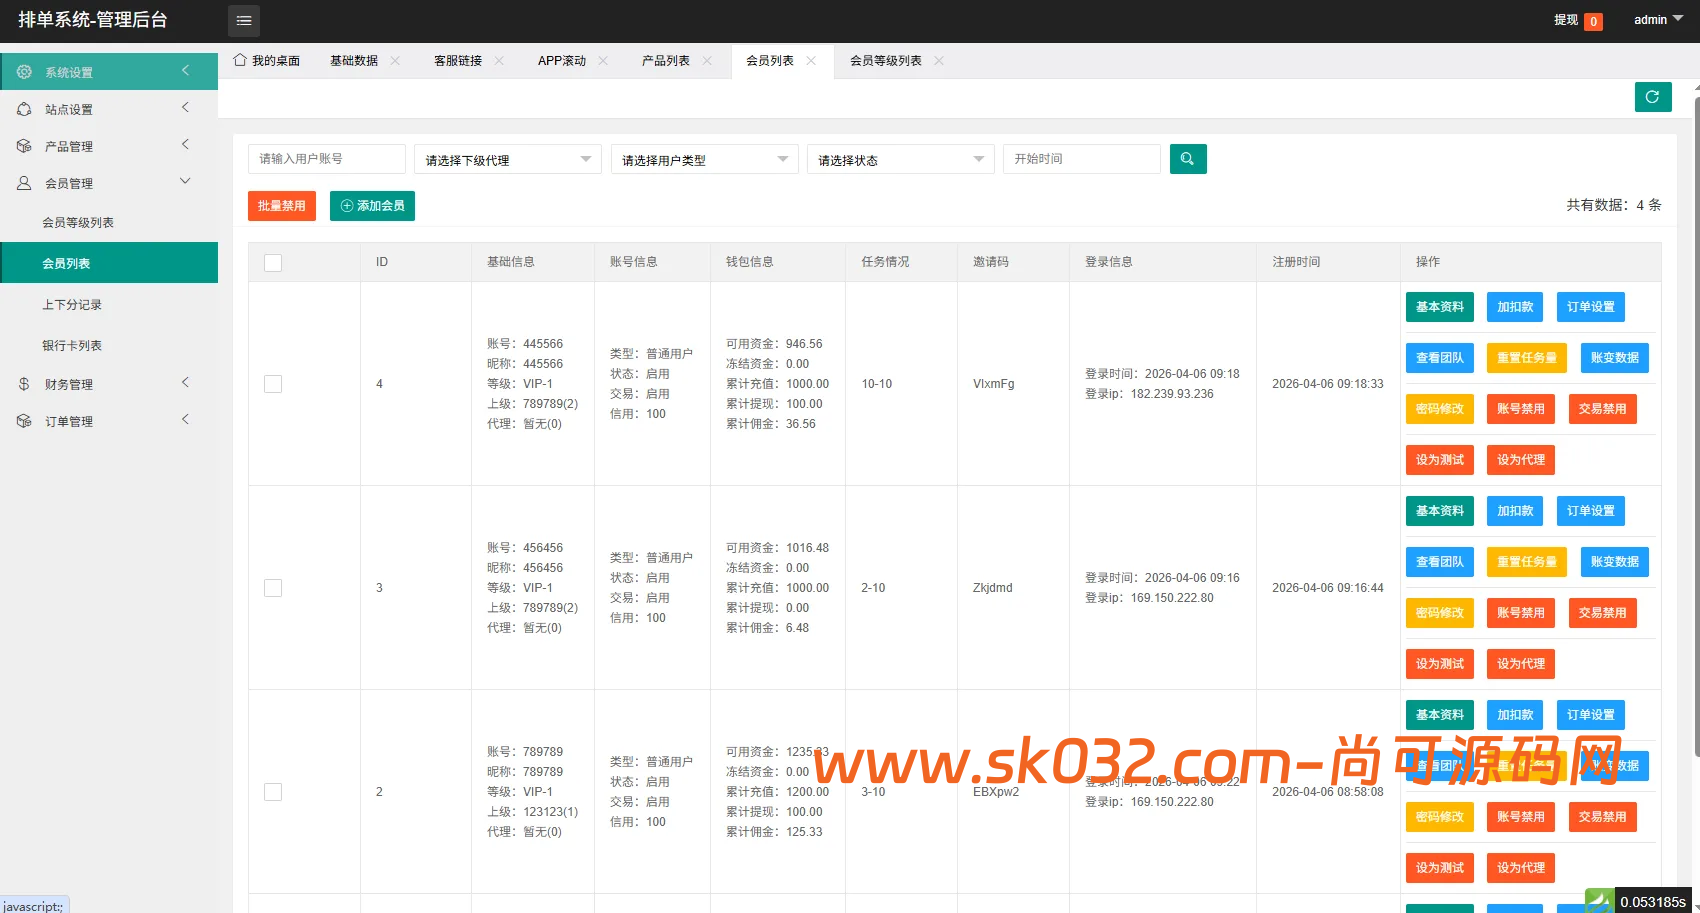Click 重置任务量 for account 456456

click(1527, 562)
